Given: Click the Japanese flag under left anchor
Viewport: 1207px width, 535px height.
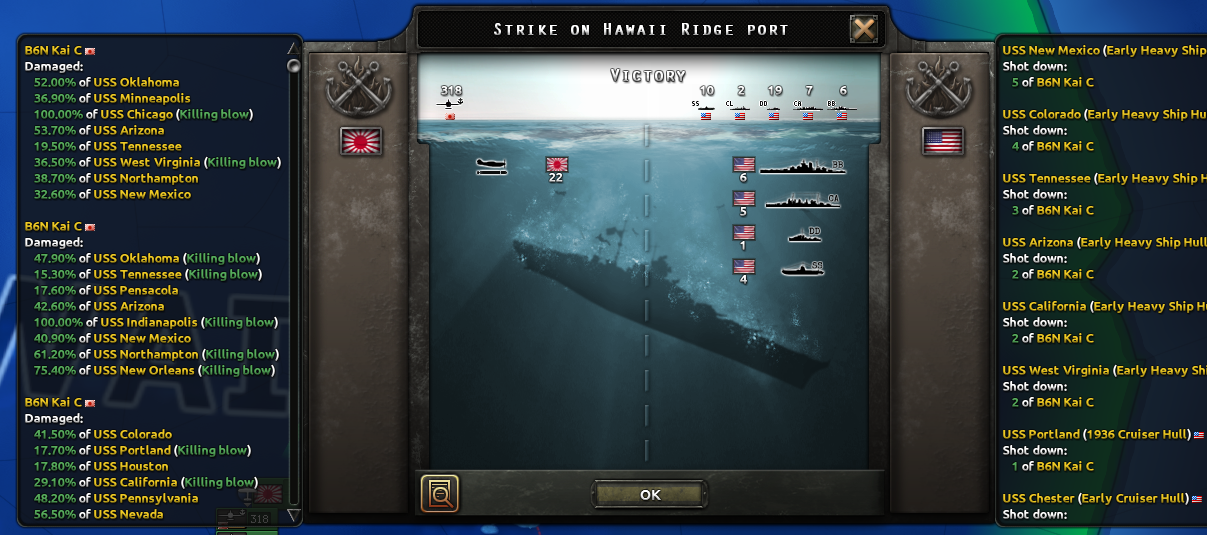Looking at the screenshot, I should click(359, 141).
